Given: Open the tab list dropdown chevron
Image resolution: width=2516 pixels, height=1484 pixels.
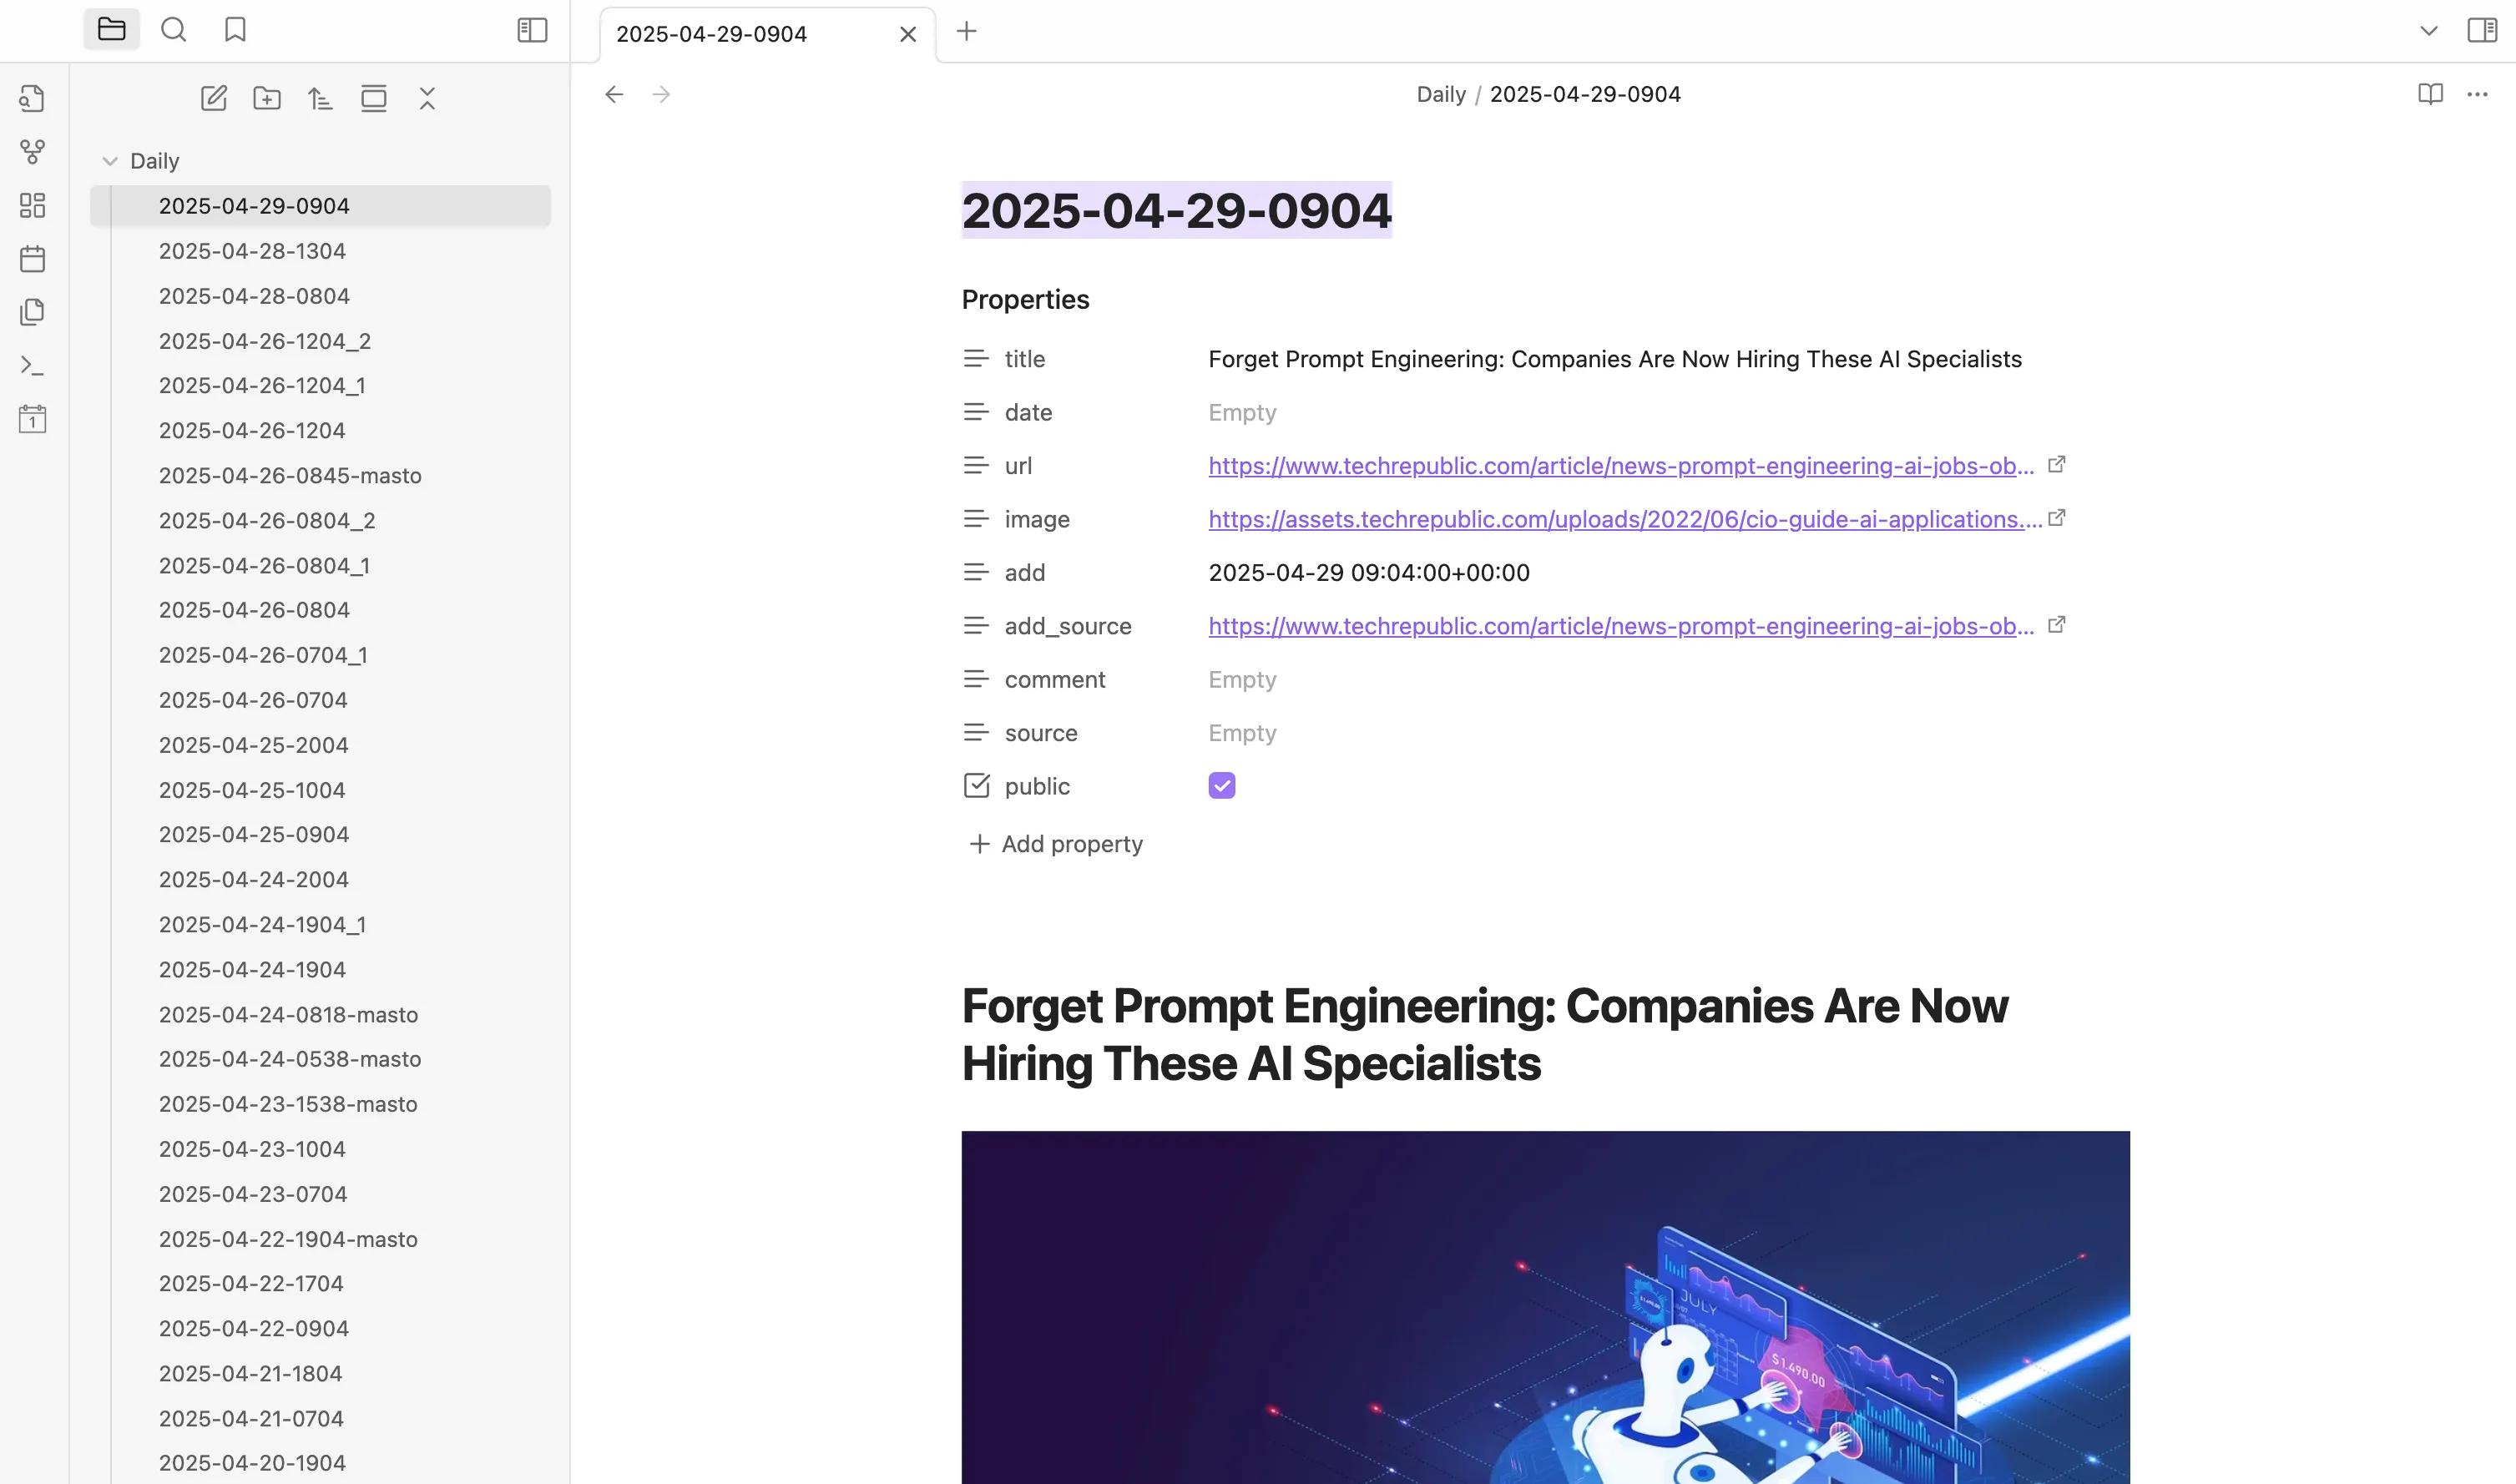Looking at the screenshot, I should [x=2429, y=31].
